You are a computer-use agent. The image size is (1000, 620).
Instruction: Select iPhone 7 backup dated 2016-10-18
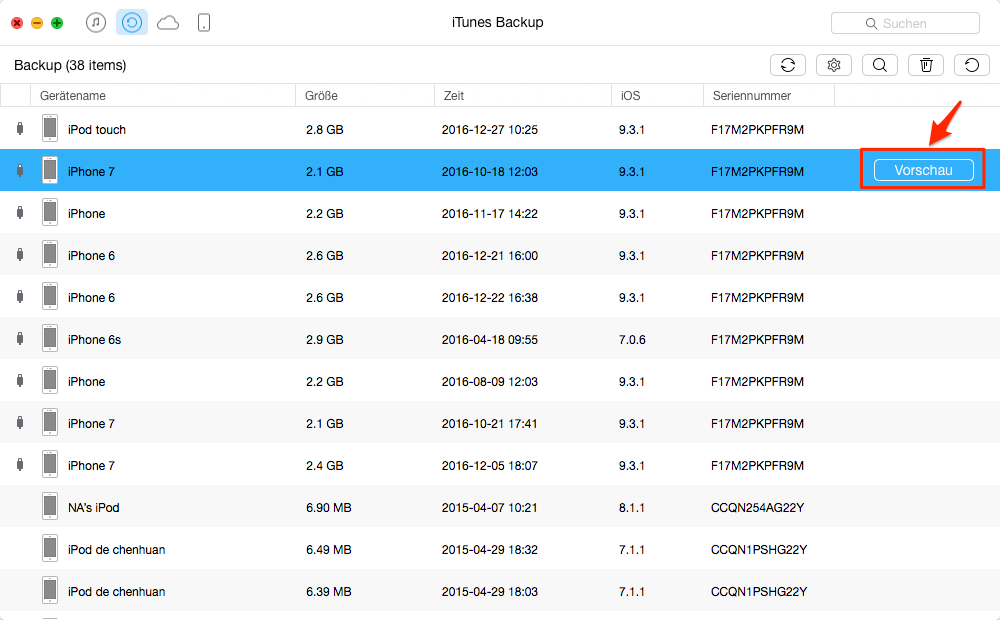click(x=500, y=170)
